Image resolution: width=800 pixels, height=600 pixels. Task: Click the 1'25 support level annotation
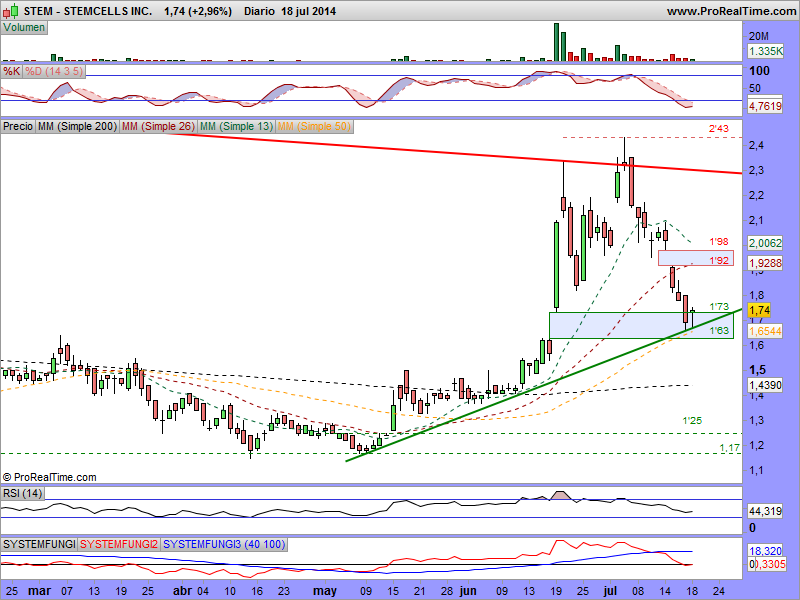(692, 421)
